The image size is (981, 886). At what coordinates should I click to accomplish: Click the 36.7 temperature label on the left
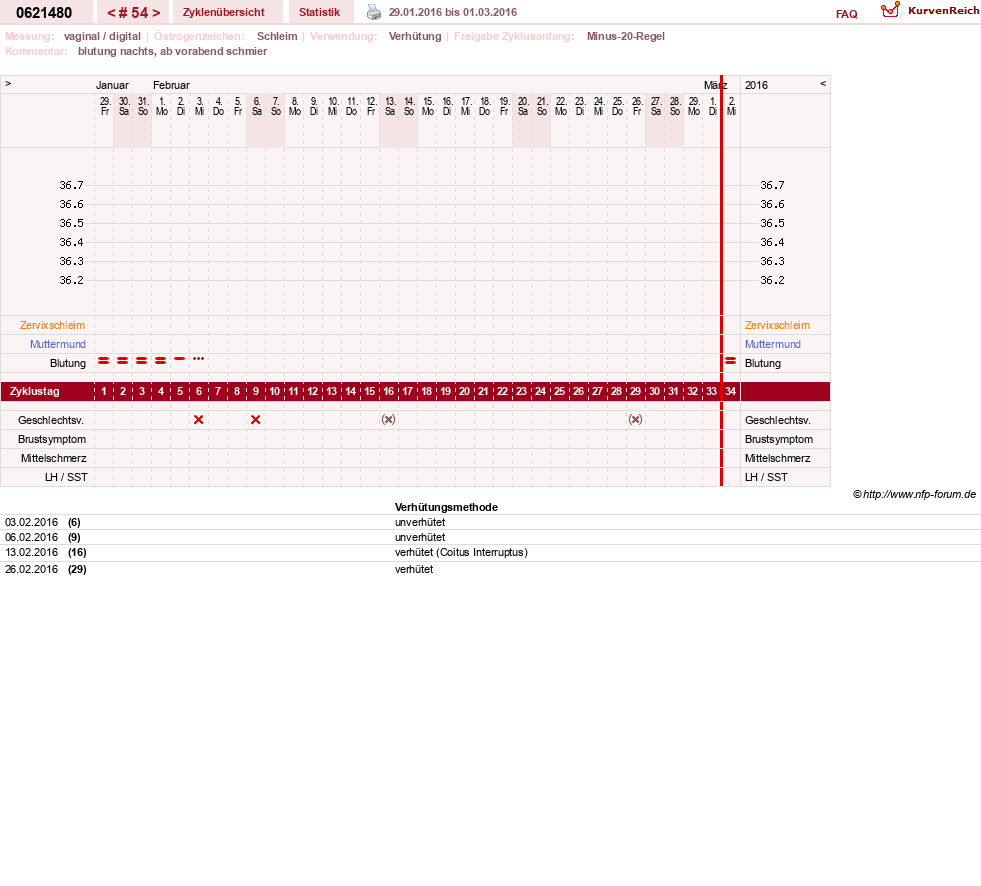click(71, 185)
